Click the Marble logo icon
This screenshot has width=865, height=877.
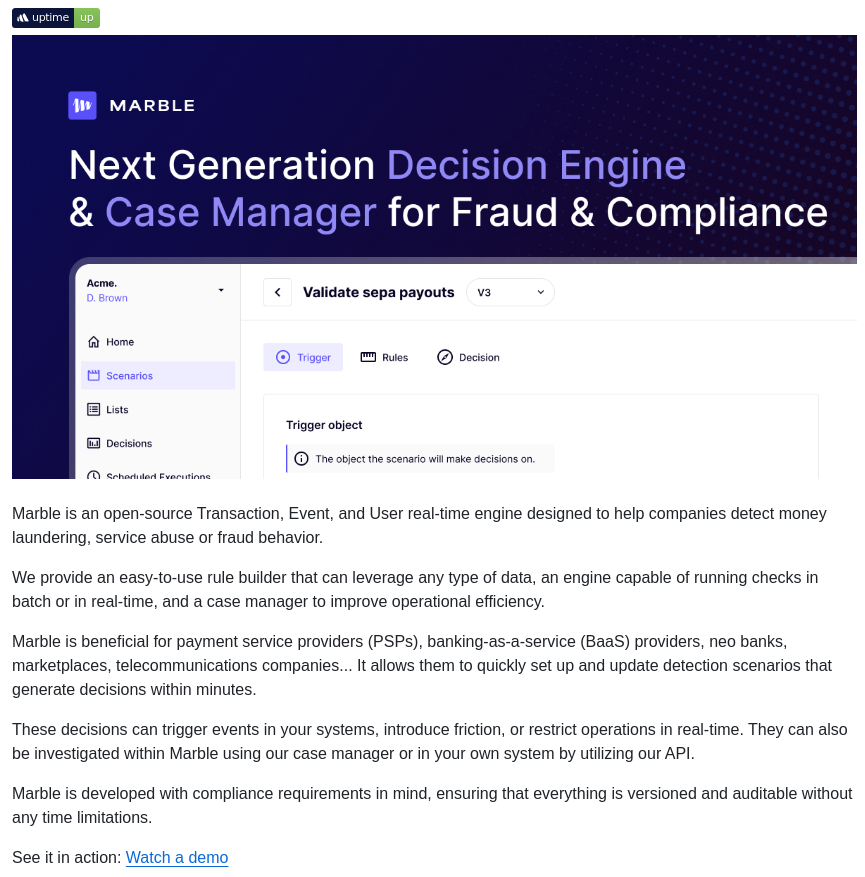tap(82, 105)
